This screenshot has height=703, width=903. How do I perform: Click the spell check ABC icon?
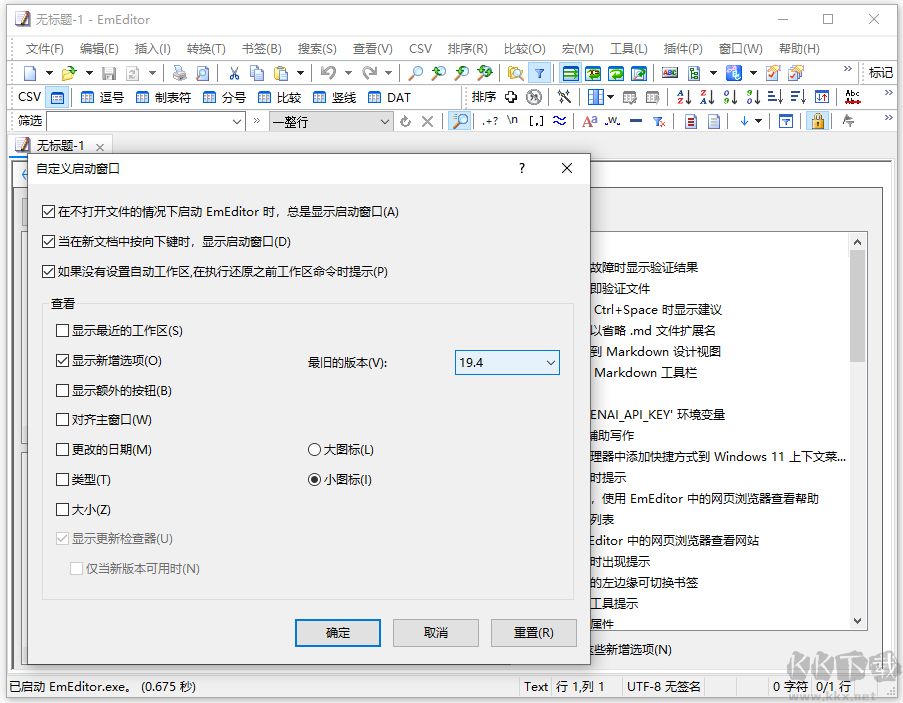[x=670, y=73]
